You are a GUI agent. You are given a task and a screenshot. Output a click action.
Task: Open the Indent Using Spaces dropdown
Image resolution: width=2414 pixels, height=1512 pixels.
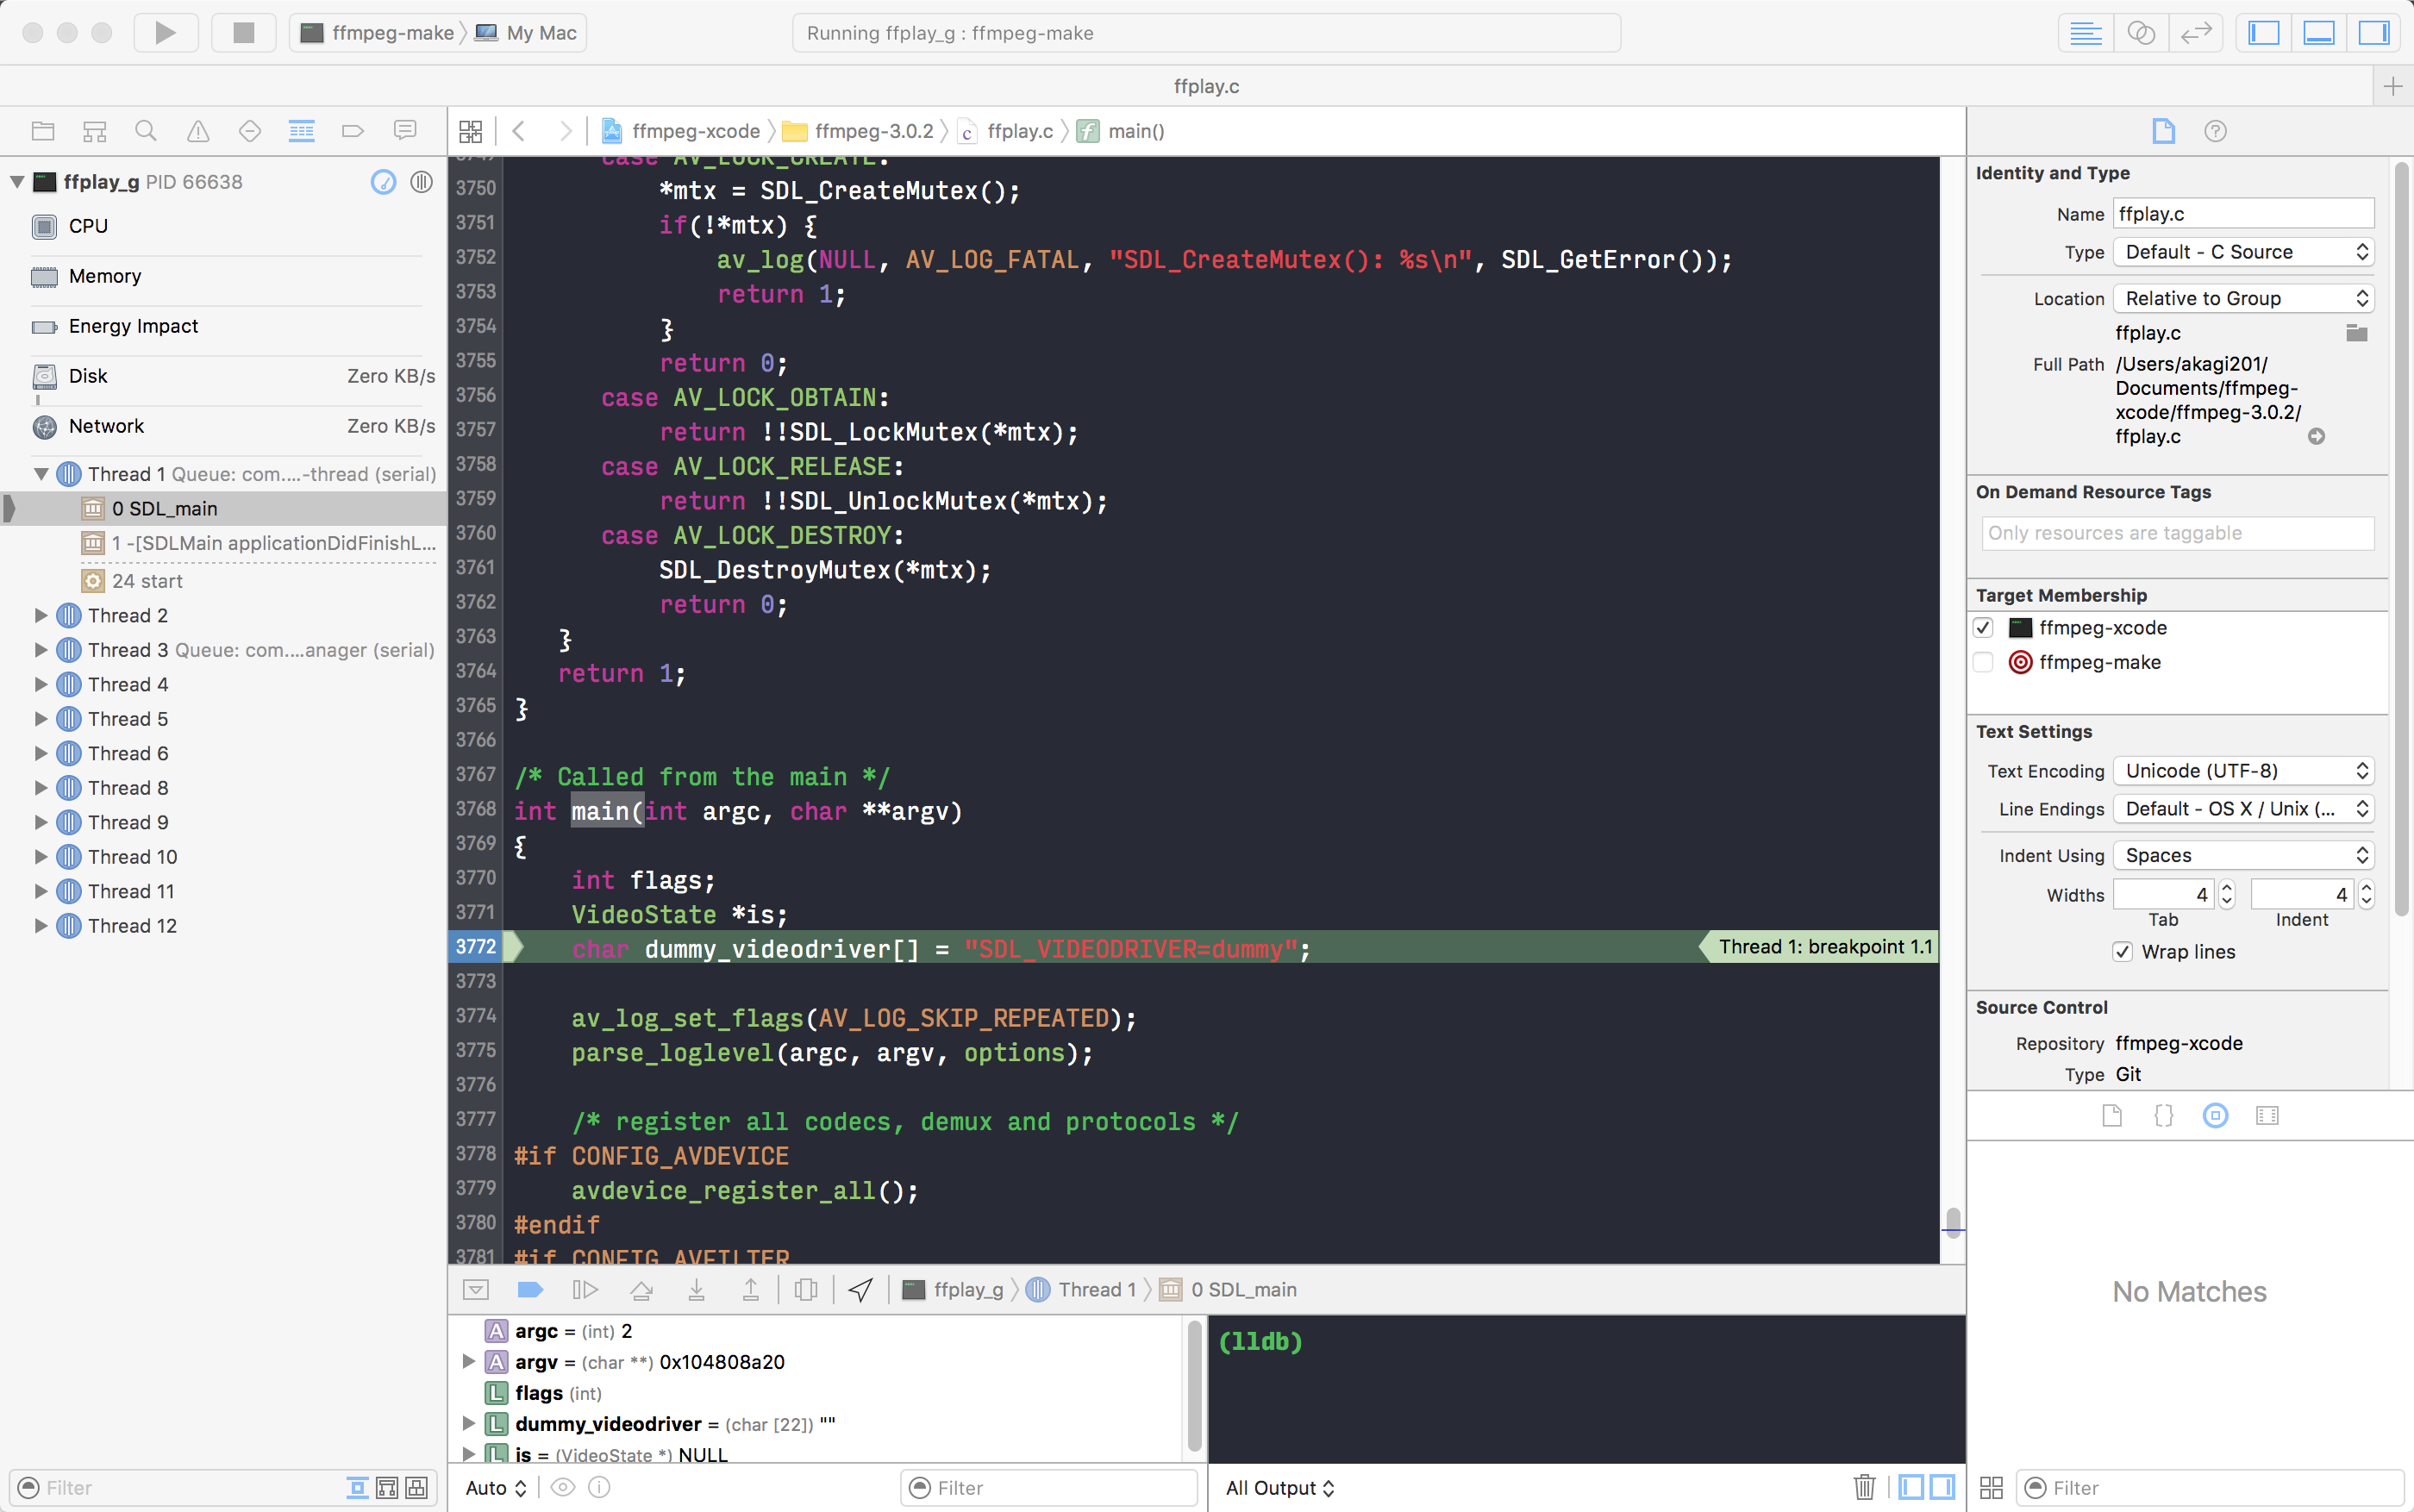tap(2243, 855)
